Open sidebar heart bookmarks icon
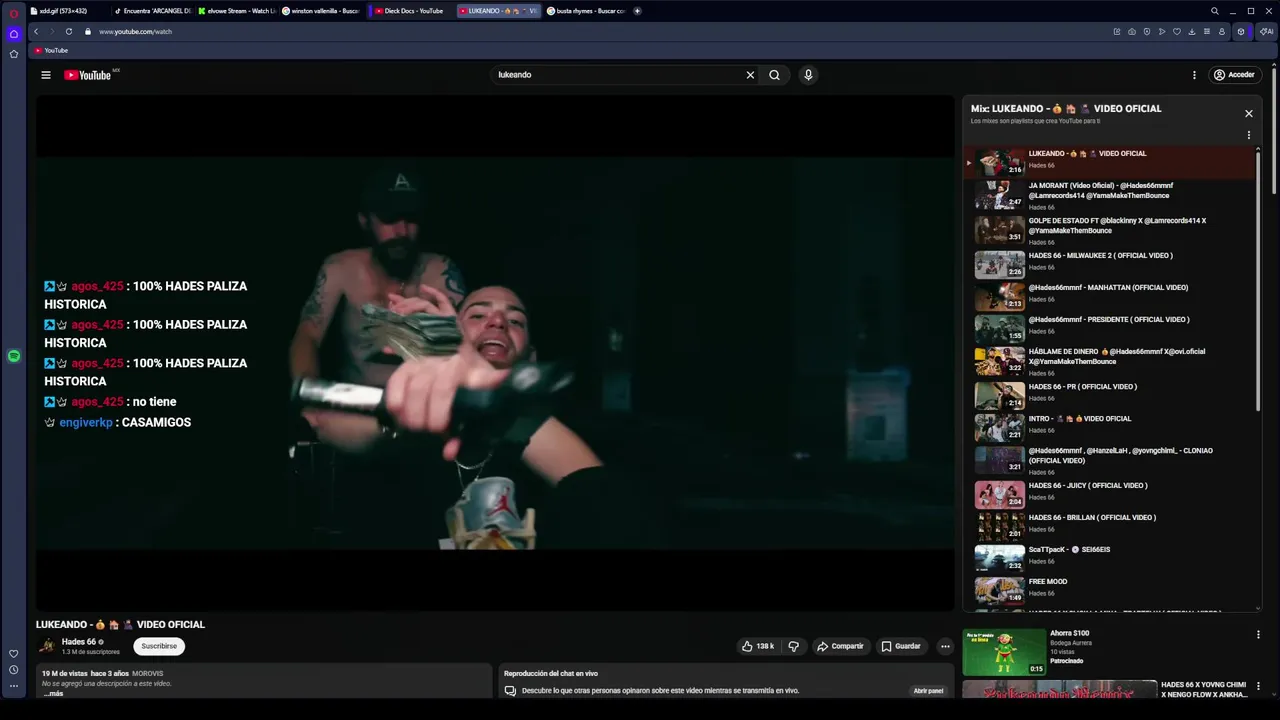 14,653
